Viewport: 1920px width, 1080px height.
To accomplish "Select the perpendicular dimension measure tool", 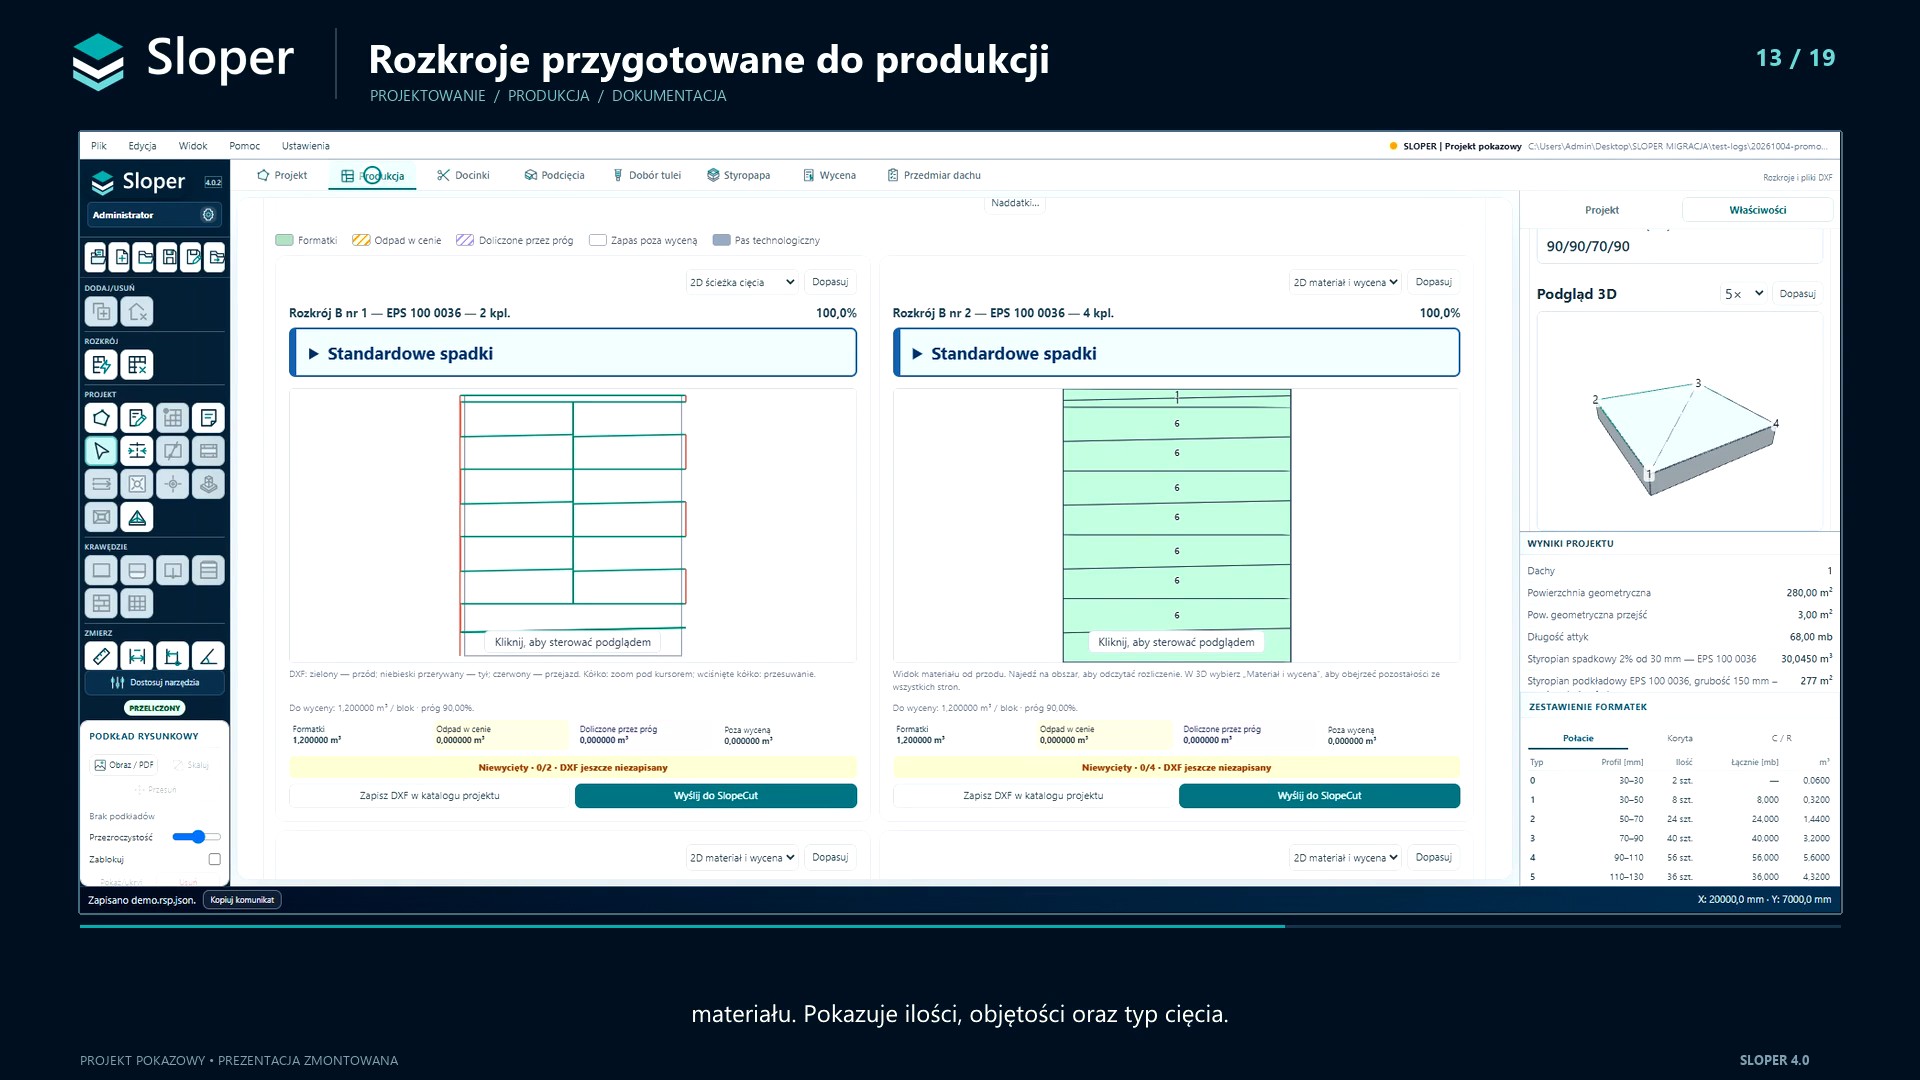I will pyautogui.click(x=172, y=656).
